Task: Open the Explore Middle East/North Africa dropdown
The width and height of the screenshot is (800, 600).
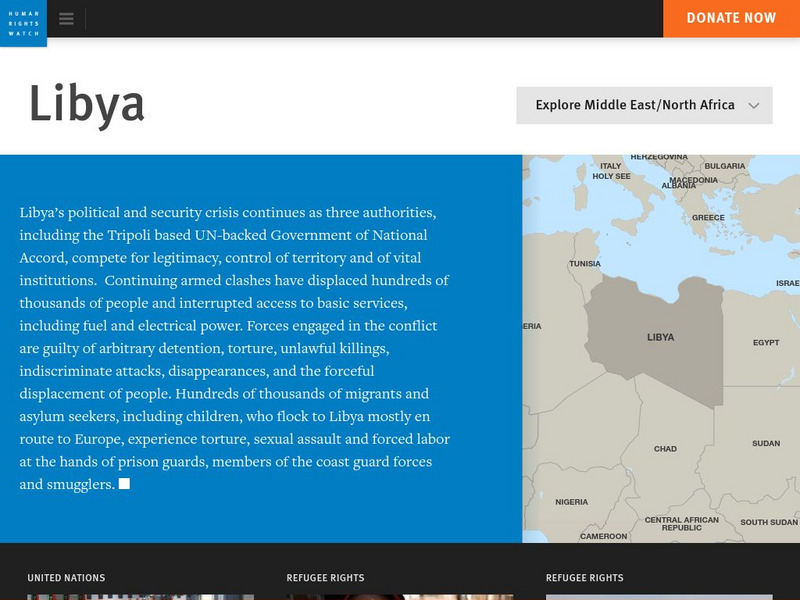Action: pyautogui.click(x=643, y=104)
